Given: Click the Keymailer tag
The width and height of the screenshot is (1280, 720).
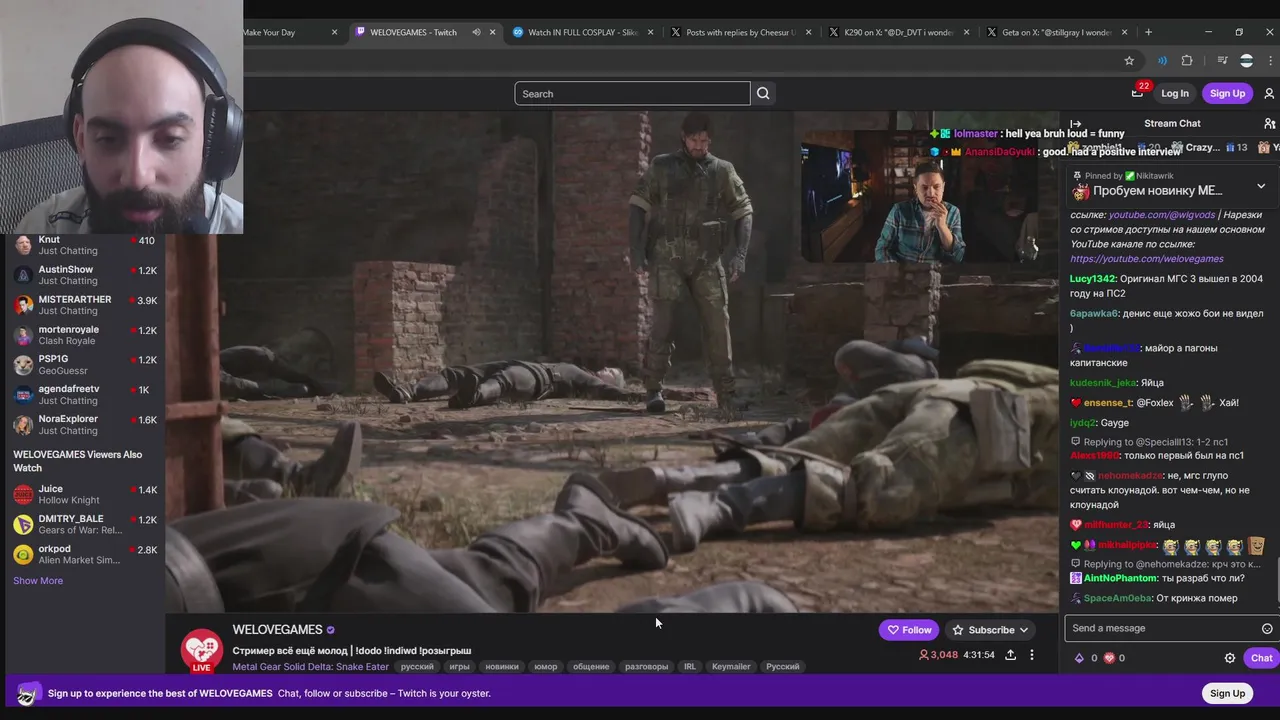Looking at the screenshot, I should coord(731,667).
